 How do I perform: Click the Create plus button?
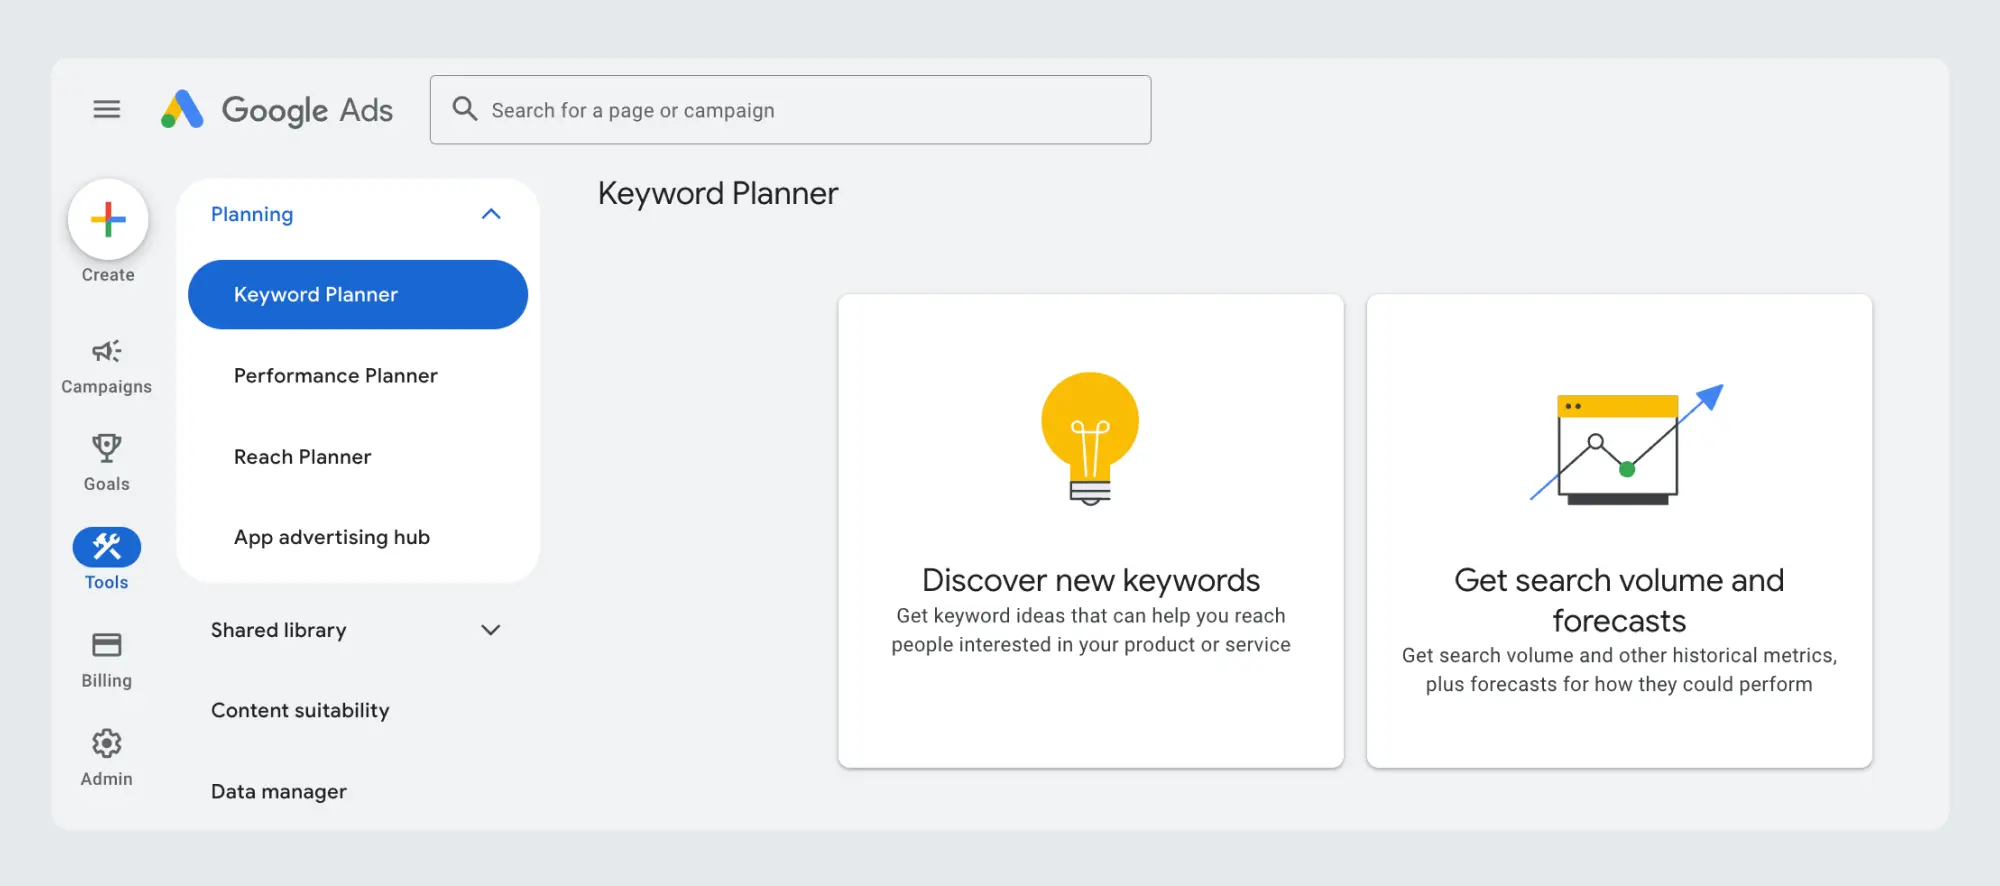[108, 219]
